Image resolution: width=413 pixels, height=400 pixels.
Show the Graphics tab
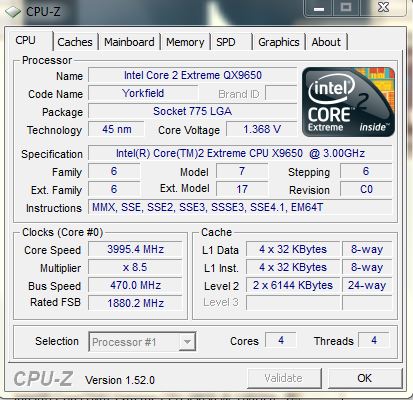click(279, 42)
